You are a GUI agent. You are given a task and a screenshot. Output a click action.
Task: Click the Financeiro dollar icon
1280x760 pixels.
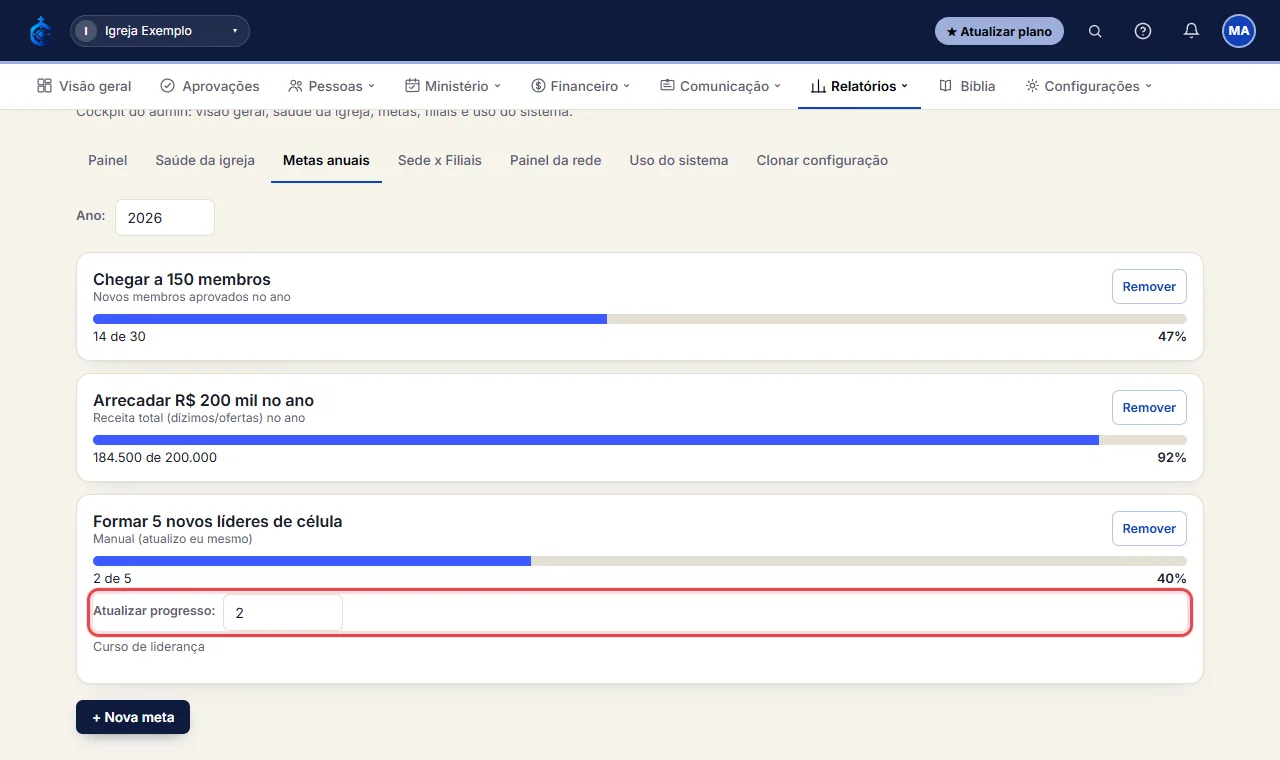click(538, 86)
